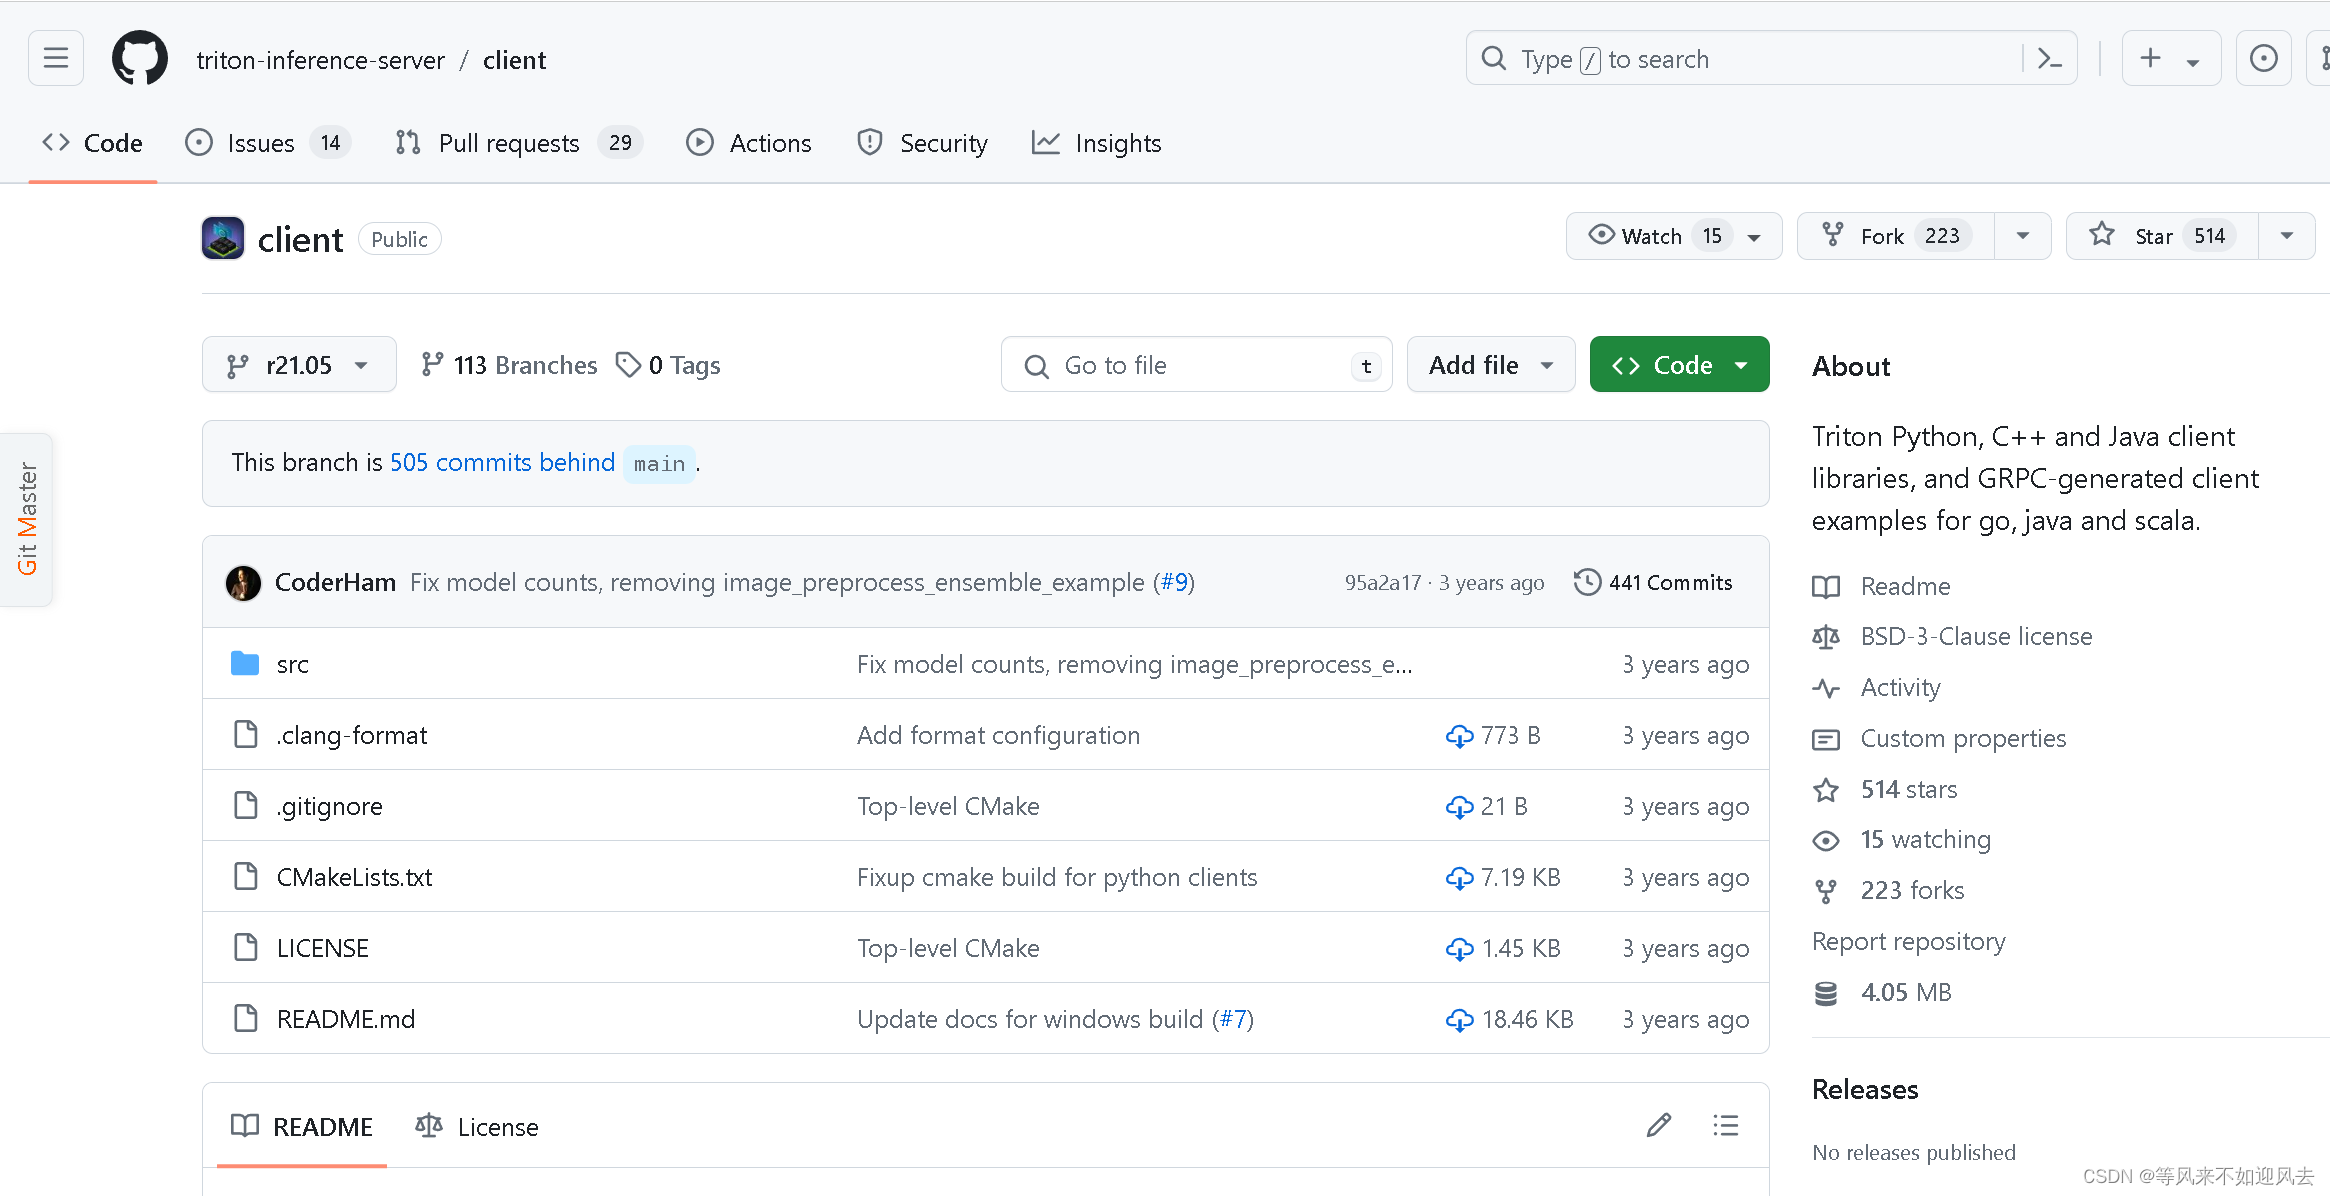The width and height of the screenshot is (2330, 1196).
Task: View 441 Commits history
Action: (1653, 582)
